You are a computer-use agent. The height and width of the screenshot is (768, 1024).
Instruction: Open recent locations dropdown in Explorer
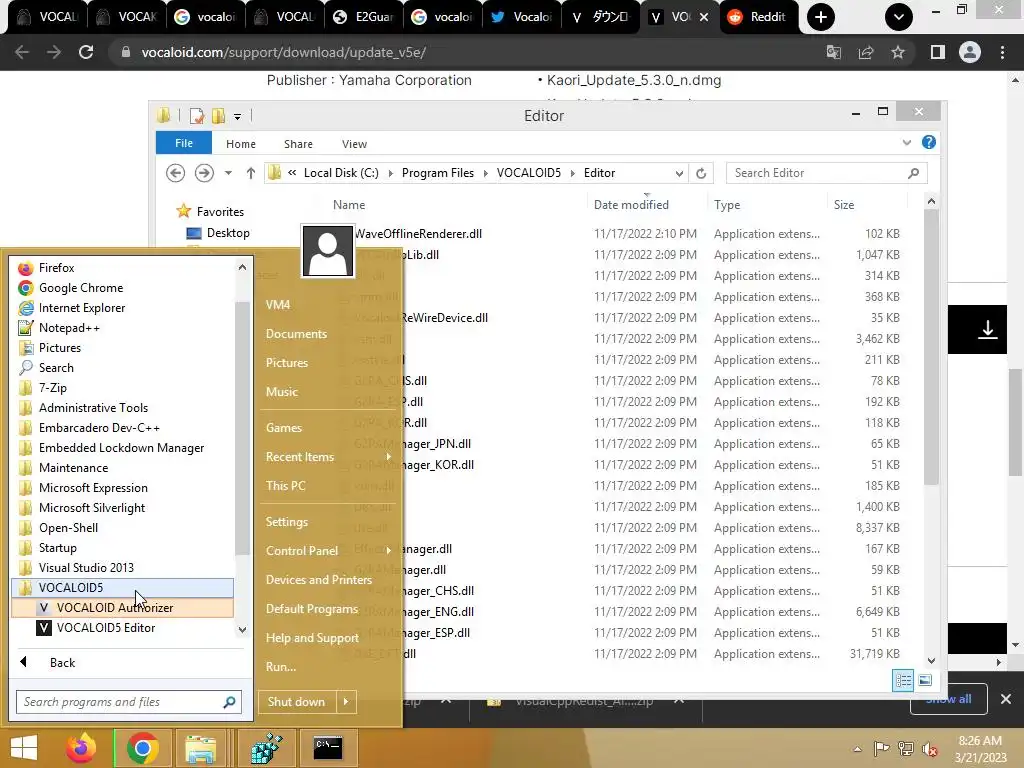click(x=228, y=173)
